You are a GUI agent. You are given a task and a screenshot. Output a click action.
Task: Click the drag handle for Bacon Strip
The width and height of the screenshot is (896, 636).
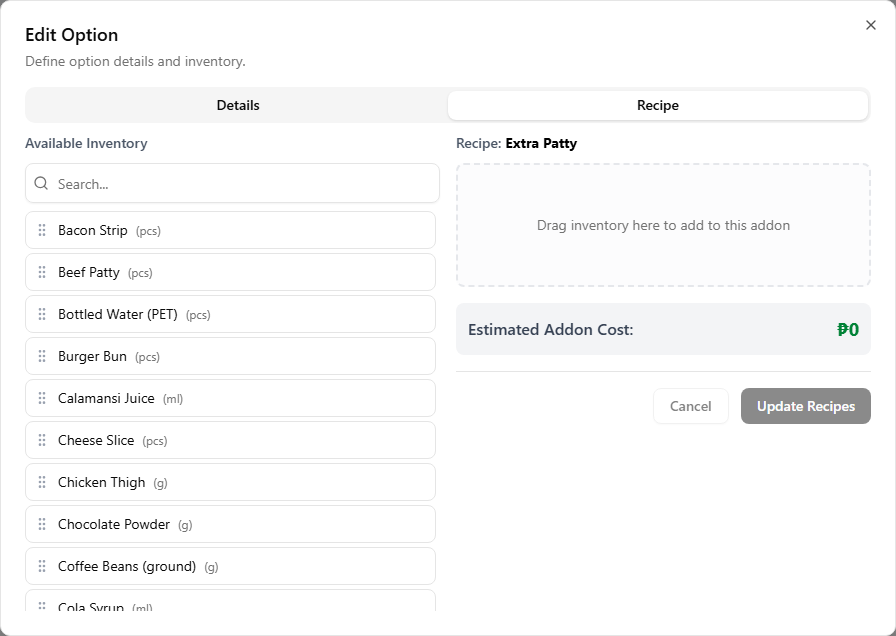point(42,230)
